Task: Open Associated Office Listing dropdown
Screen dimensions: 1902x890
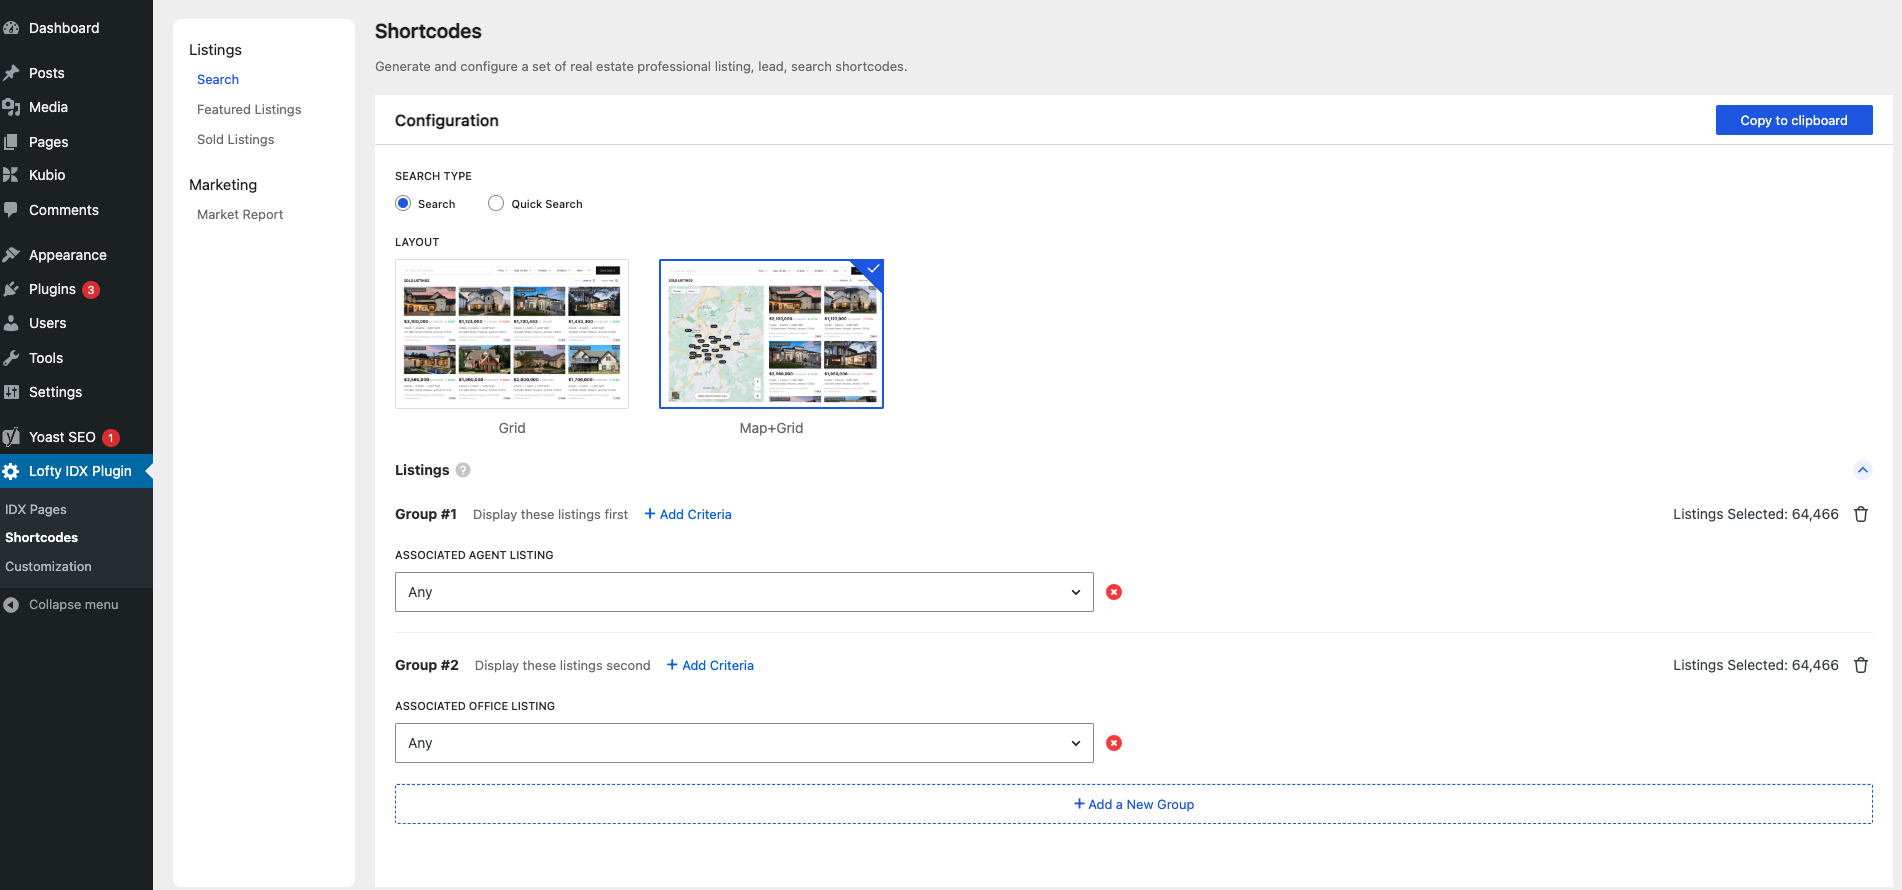Action: [x=744, y=743]
